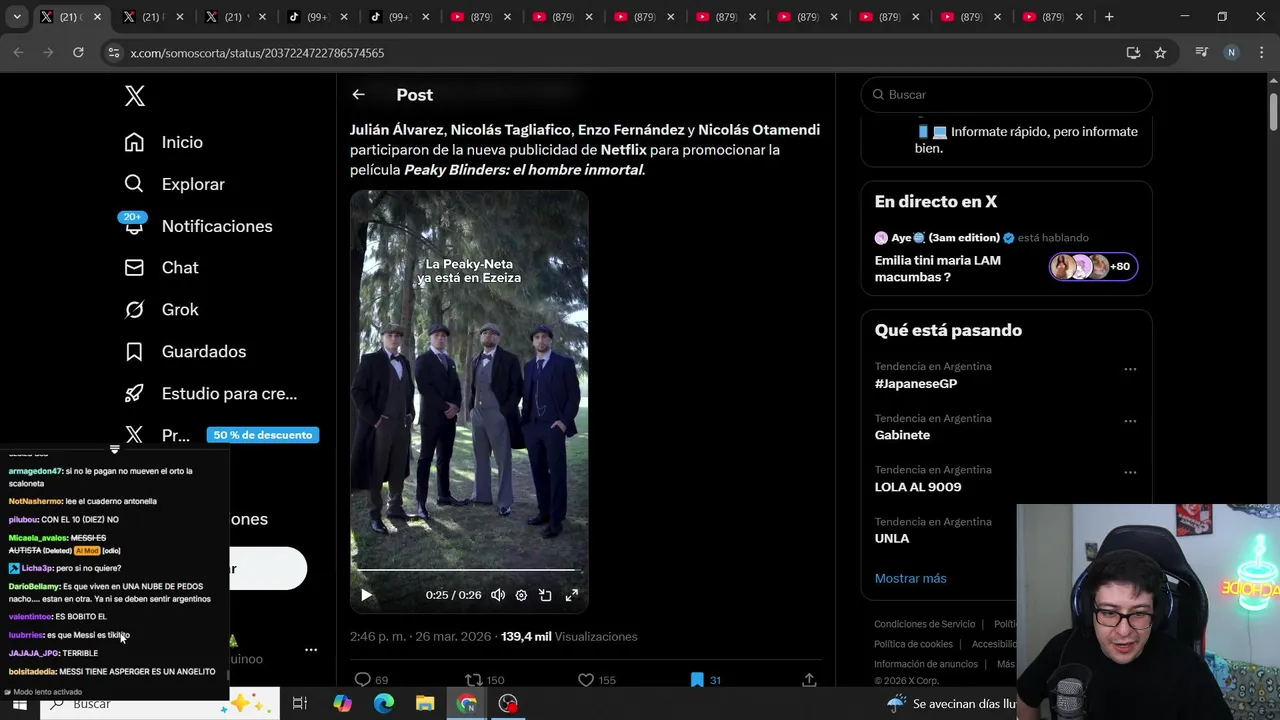Close the active X tab
Viewport: 1280px width, 720px height.
tap(97, 17)
